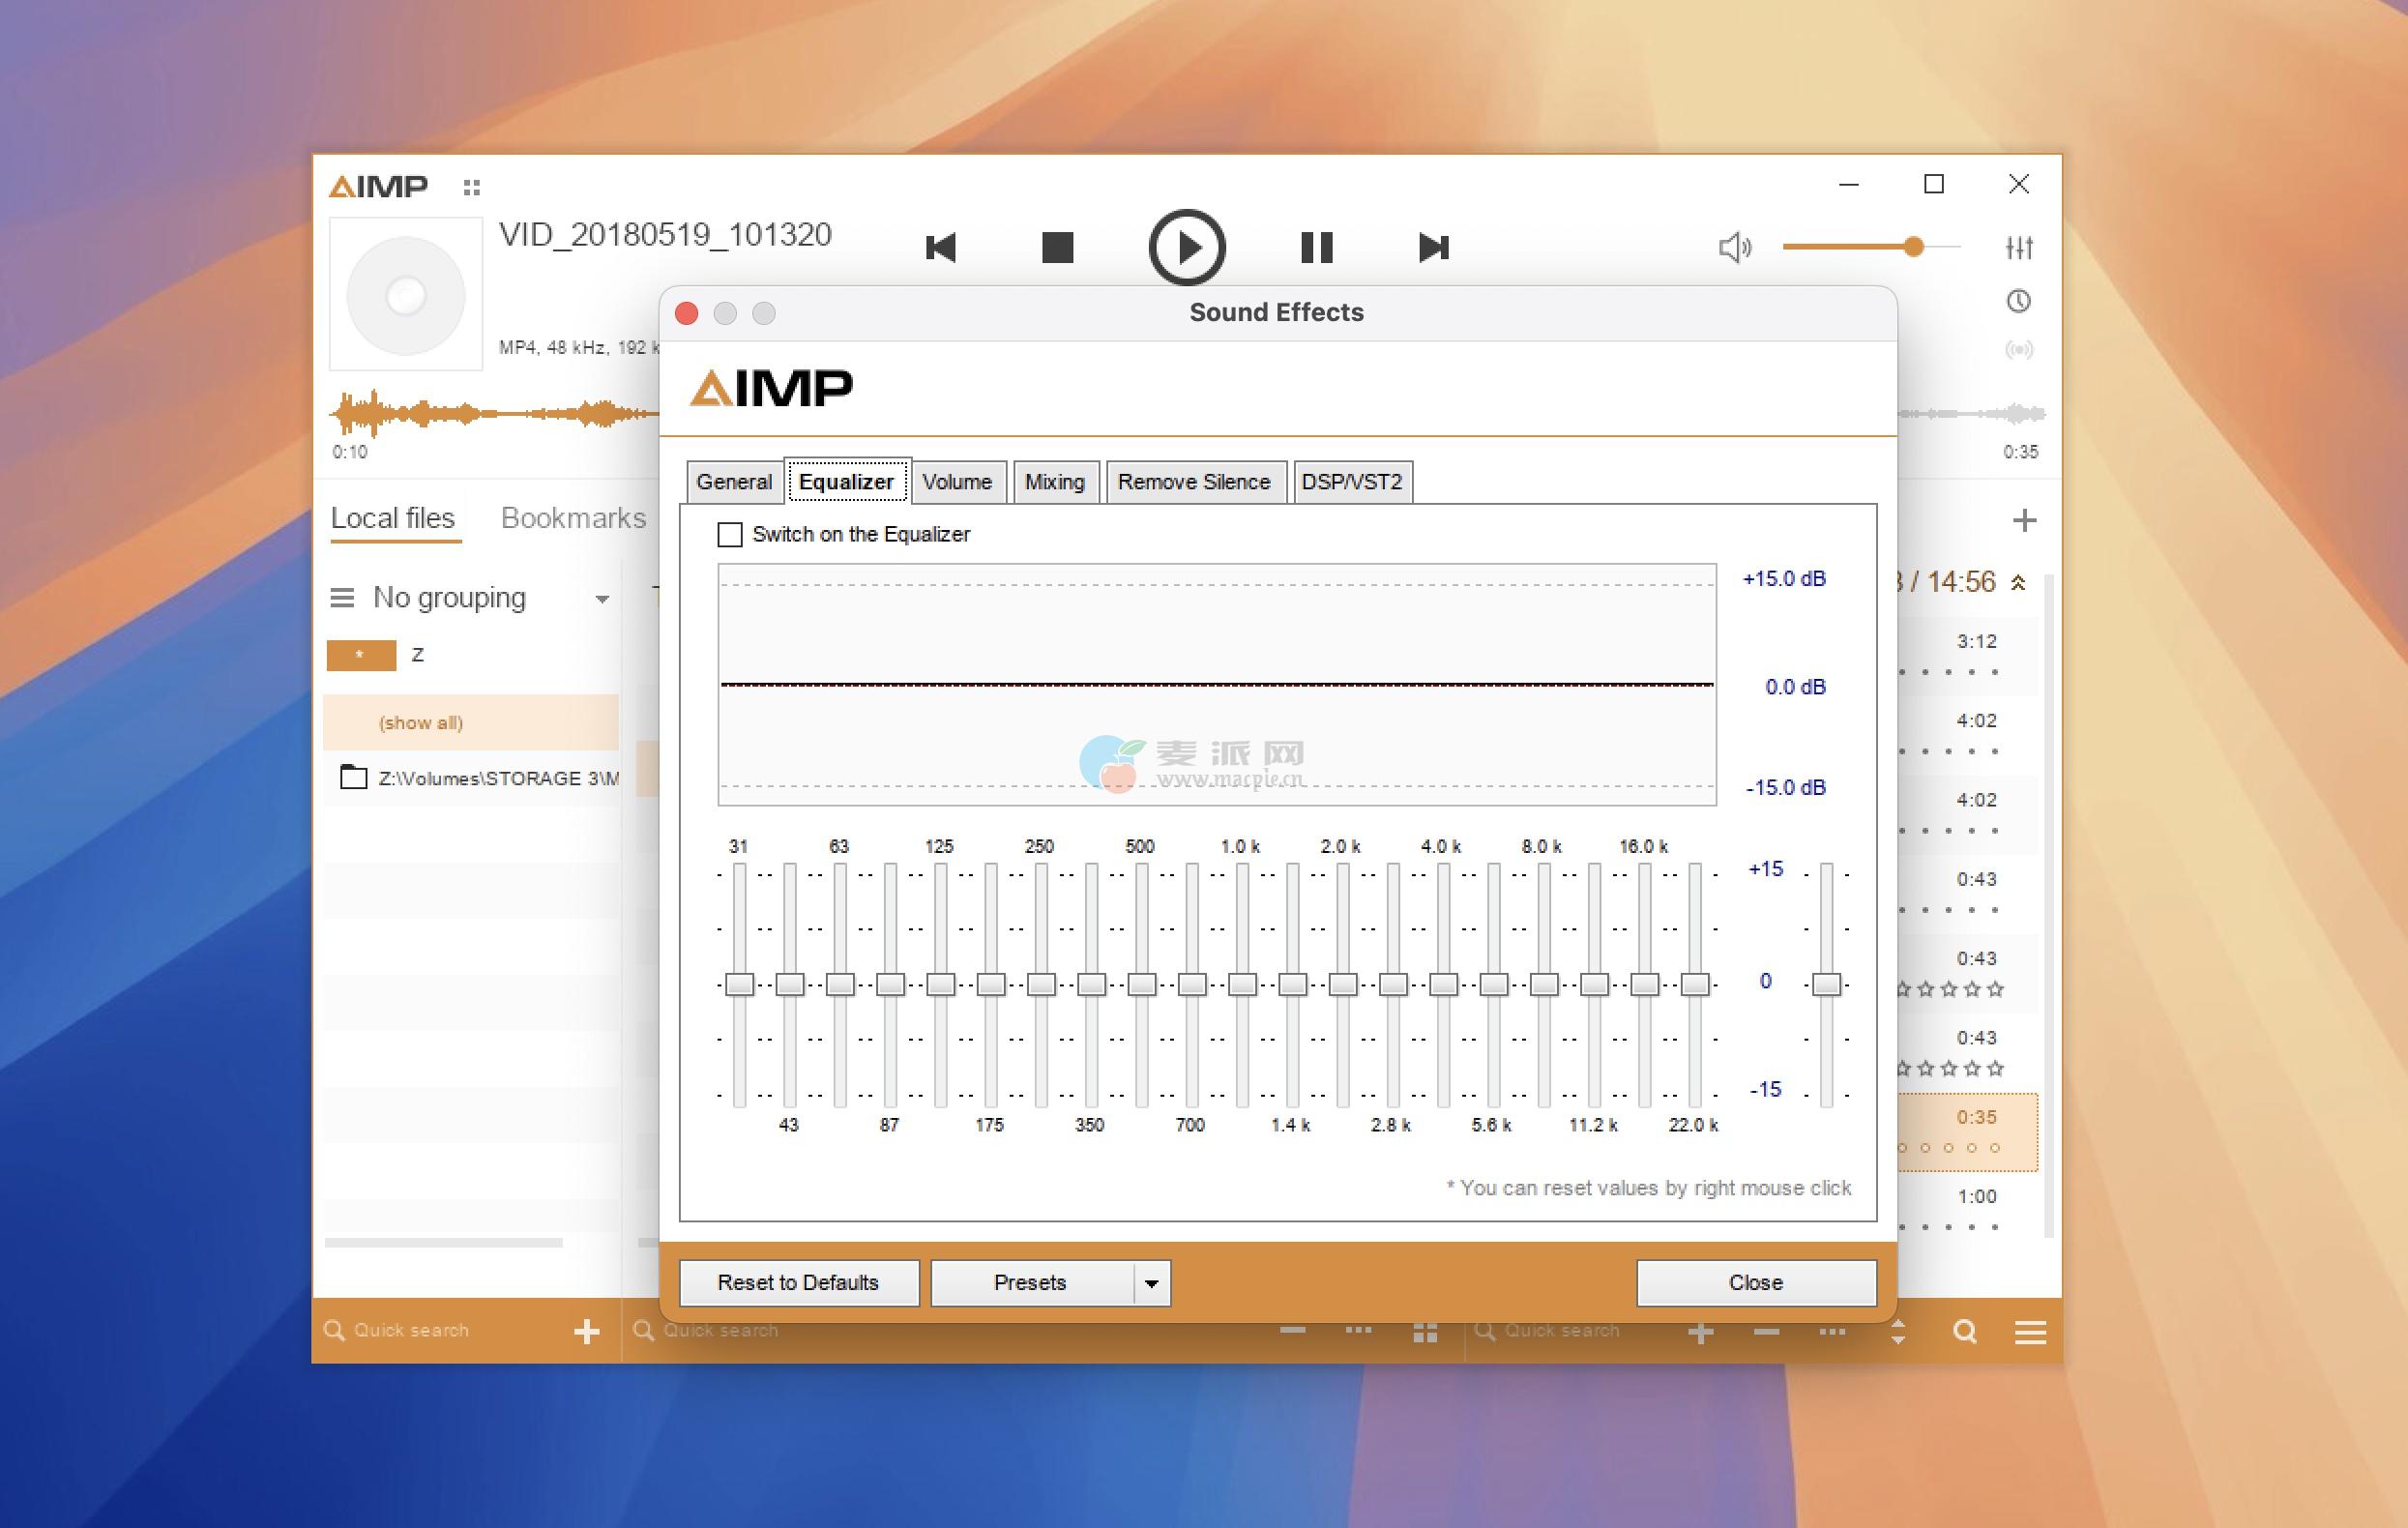The height and width of the screenshot is (1528, 2408).
Task: Adjust the main volume slider
Action: tap(1871, 246)
